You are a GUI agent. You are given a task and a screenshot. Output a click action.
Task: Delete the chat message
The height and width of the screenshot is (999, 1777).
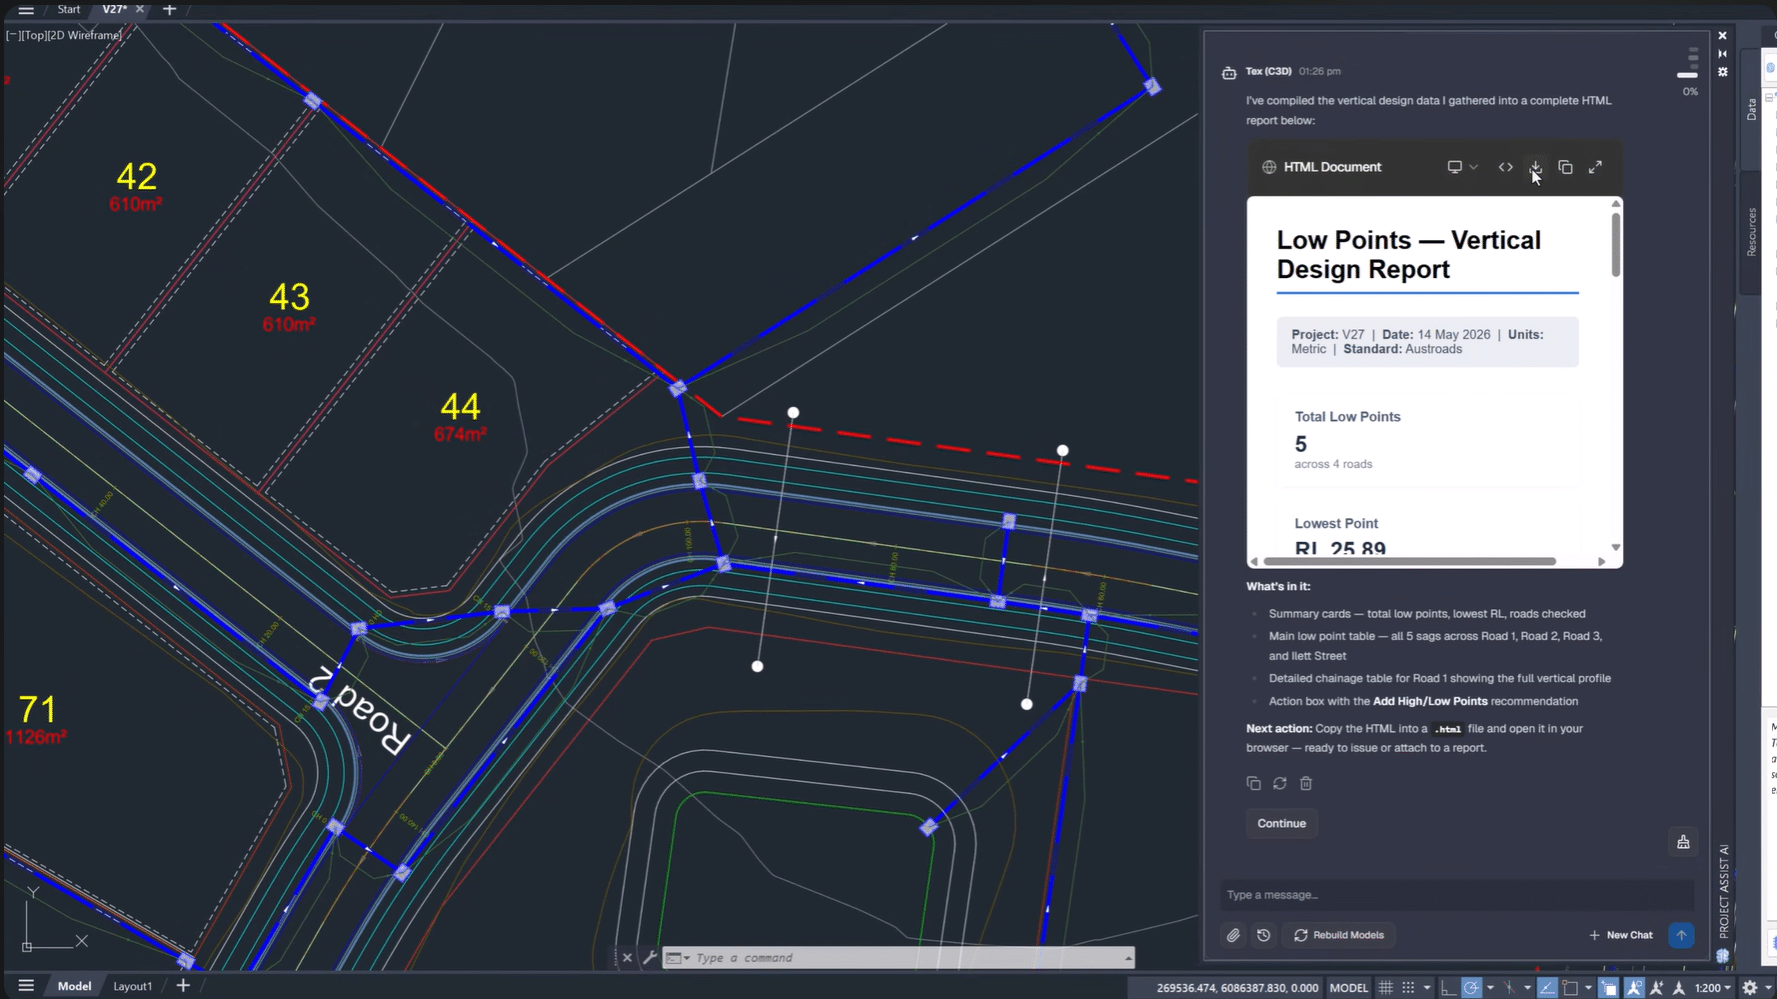click(x=1306, y=783)
